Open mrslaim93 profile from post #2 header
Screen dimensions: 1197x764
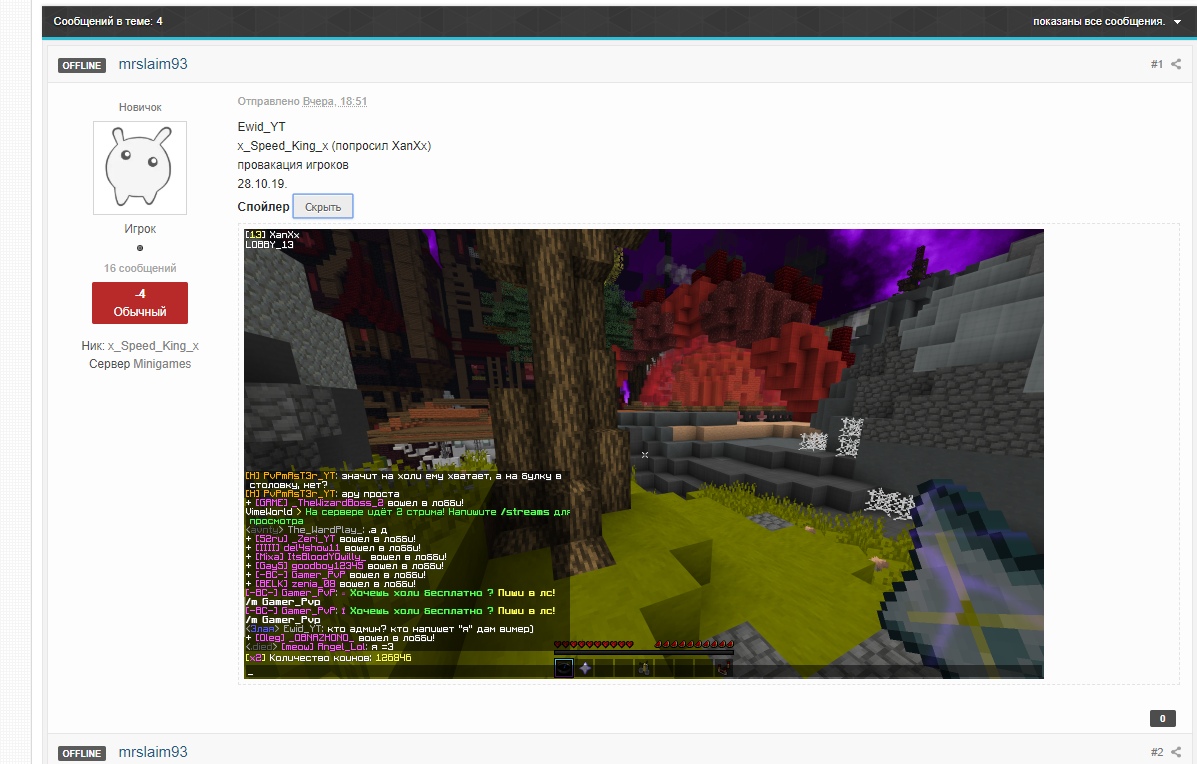[153, 753]
